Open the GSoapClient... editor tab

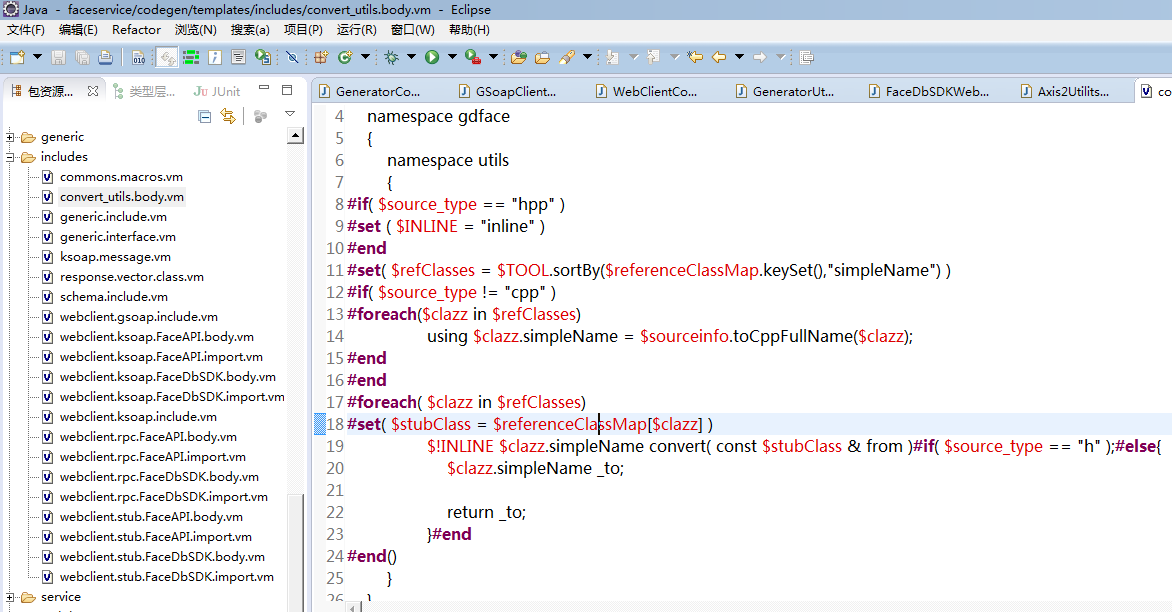coord(508,91)
